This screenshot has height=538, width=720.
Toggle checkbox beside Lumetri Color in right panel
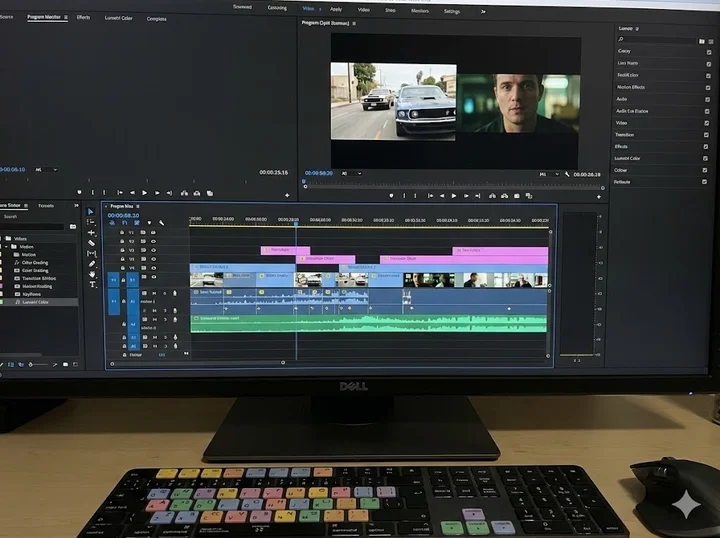705,159
